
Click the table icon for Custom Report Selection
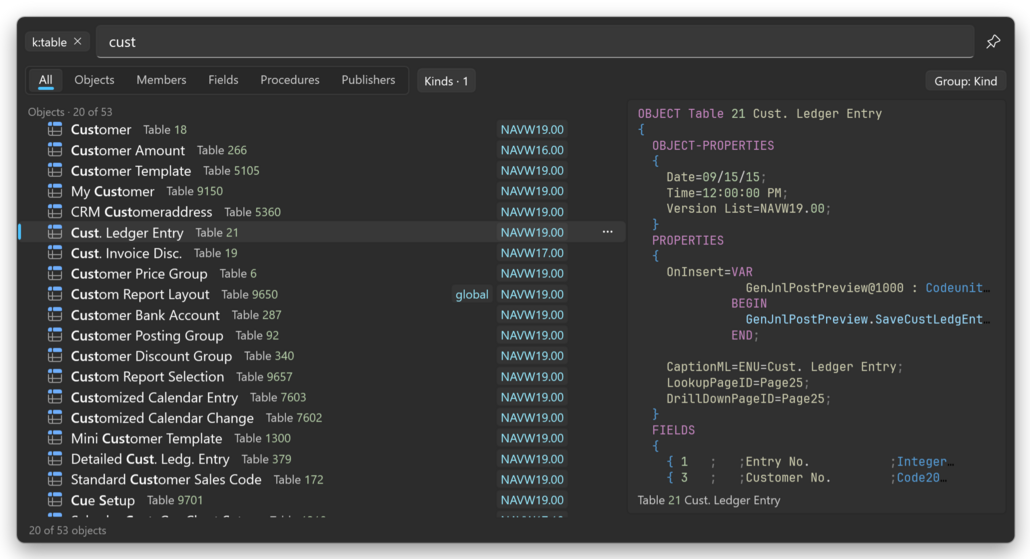[55, 376]
